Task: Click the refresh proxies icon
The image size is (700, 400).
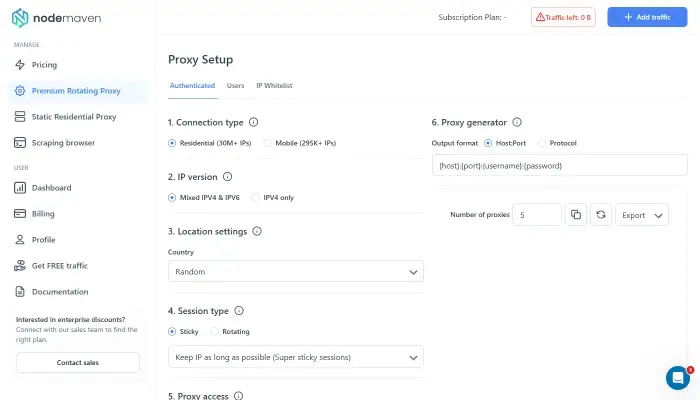Action: tap(600, 214)
